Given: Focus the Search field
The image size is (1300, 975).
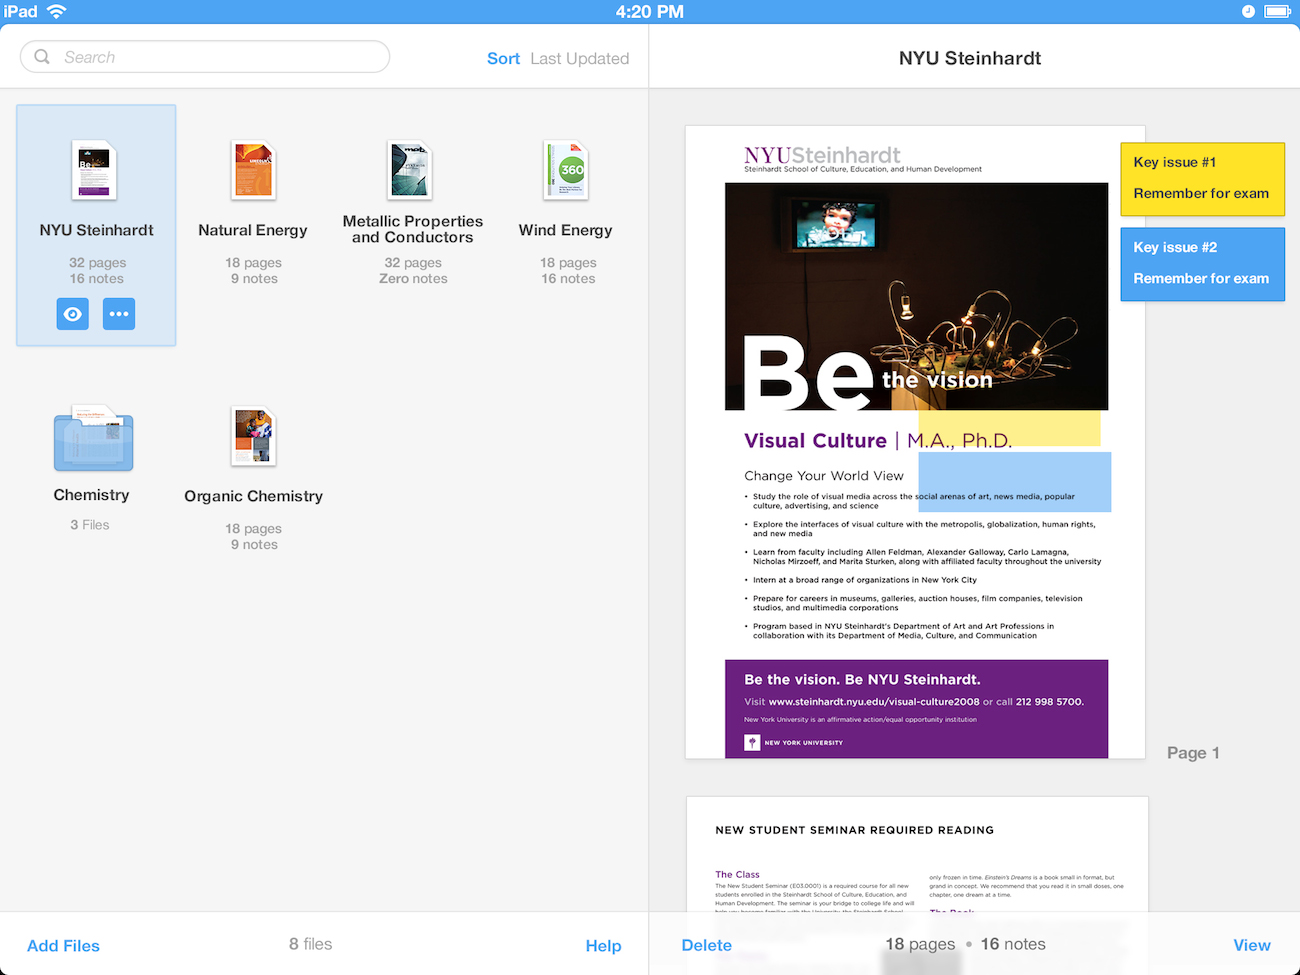Looking at the screenshot, I should coord(205,57).
